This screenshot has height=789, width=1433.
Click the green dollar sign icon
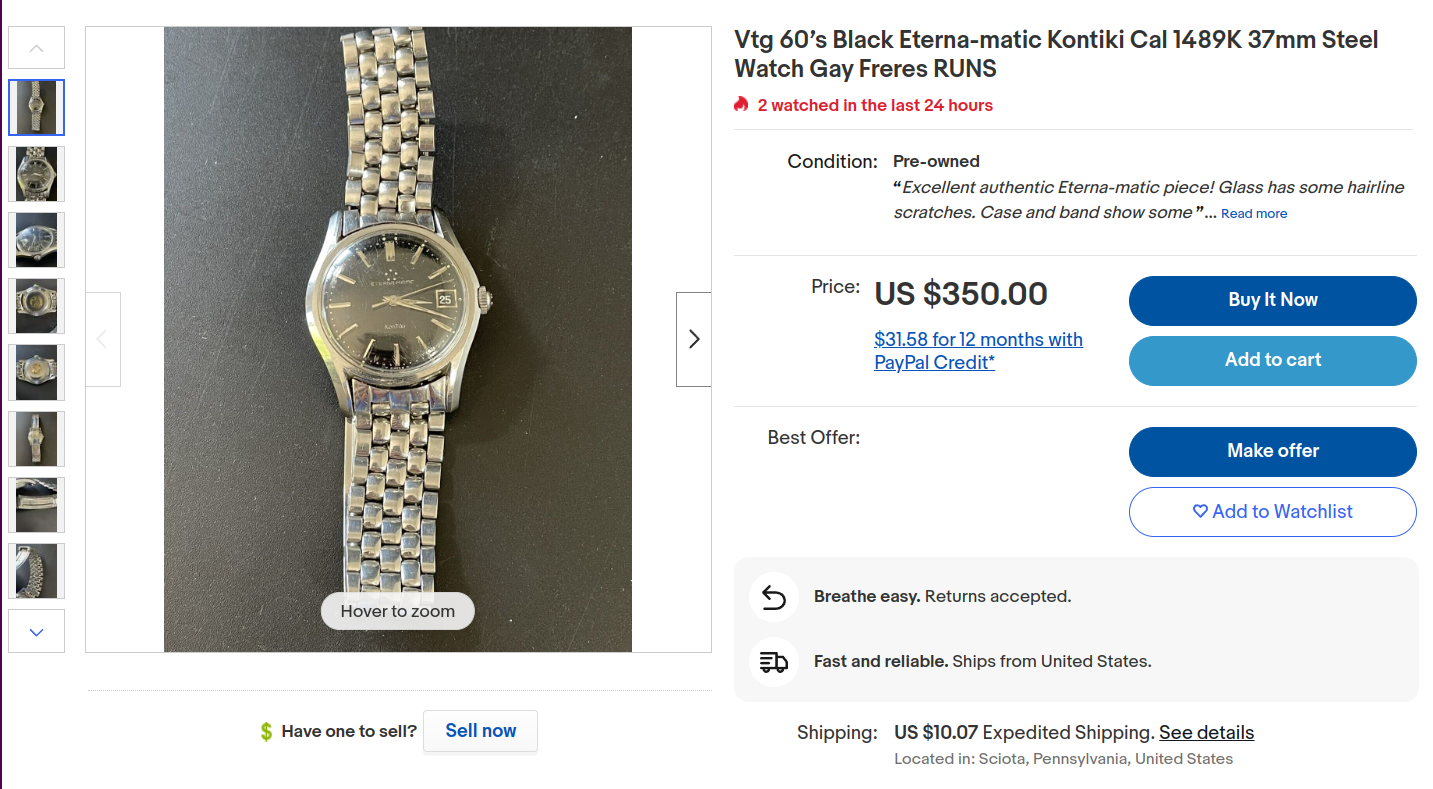point(266,732)
